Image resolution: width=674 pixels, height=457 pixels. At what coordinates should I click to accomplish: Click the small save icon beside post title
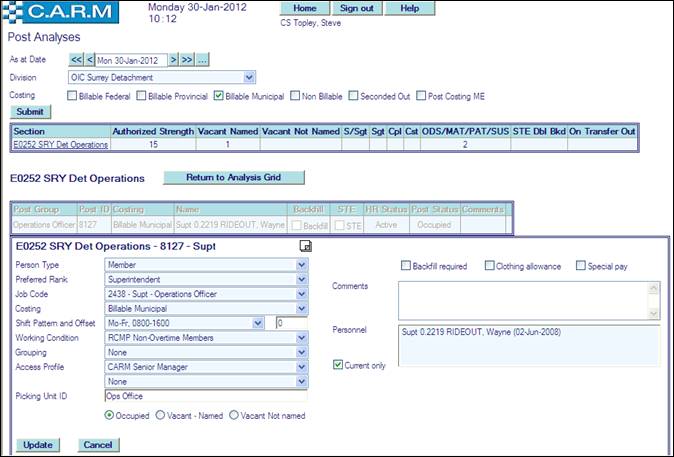pos(306,246)
